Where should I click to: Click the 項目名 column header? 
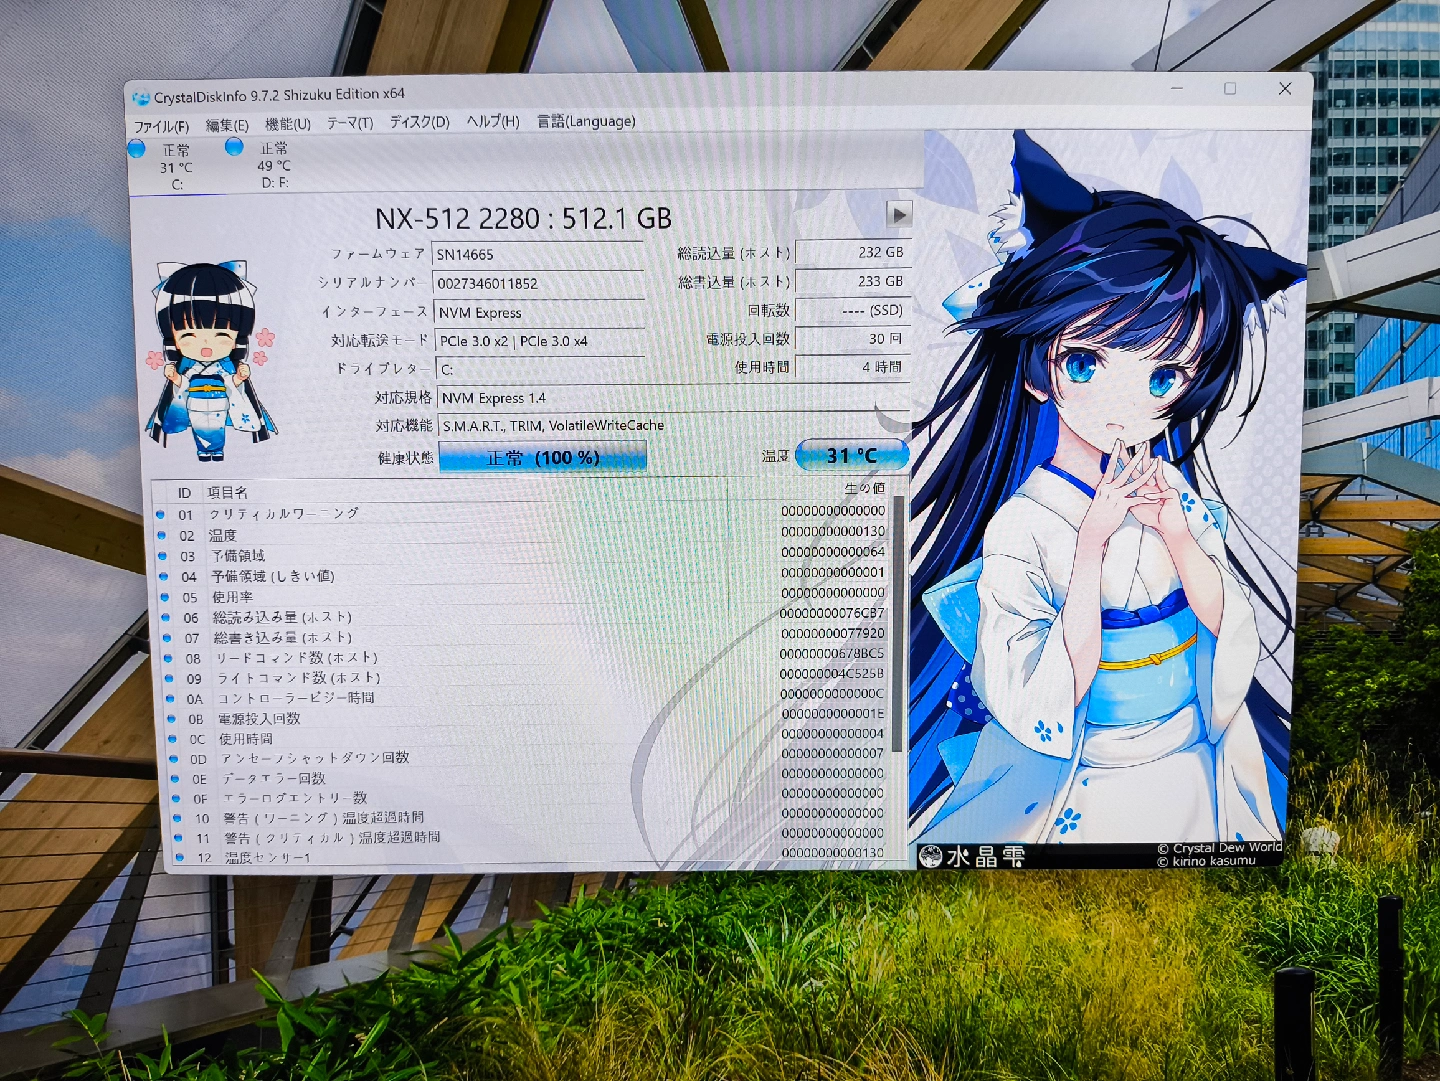point(227,493)
